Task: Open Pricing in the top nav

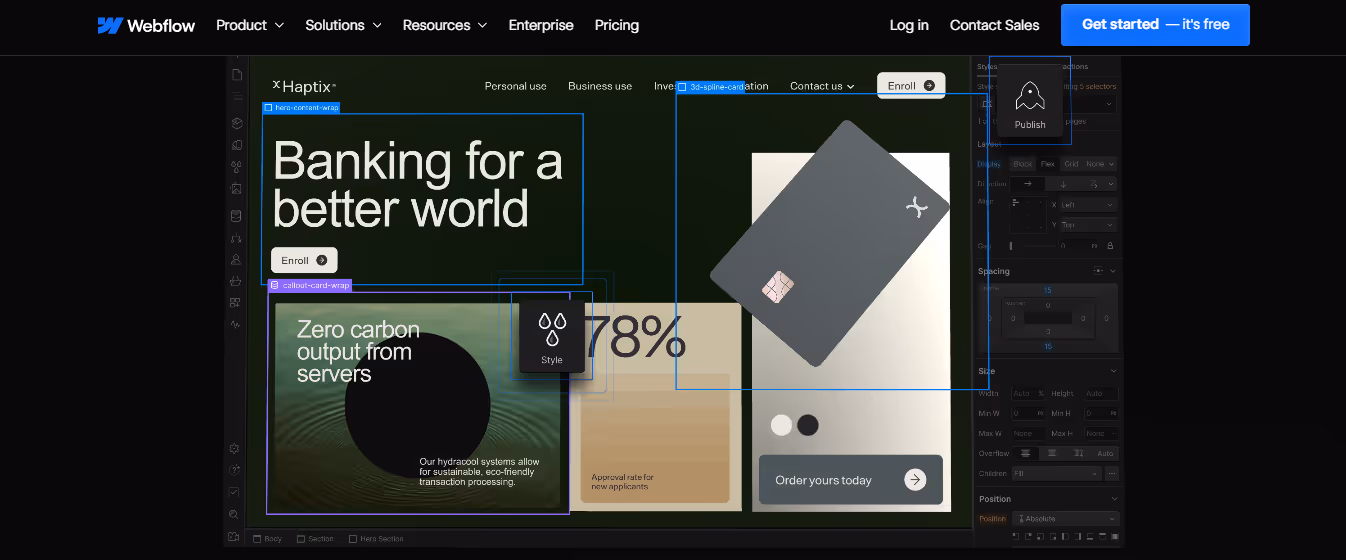Action: click(617, 25)
